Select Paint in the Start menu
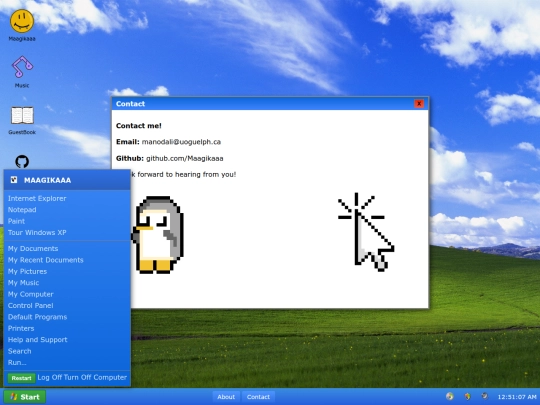Viewport: 540px width, 405px height. coord(16,221)
